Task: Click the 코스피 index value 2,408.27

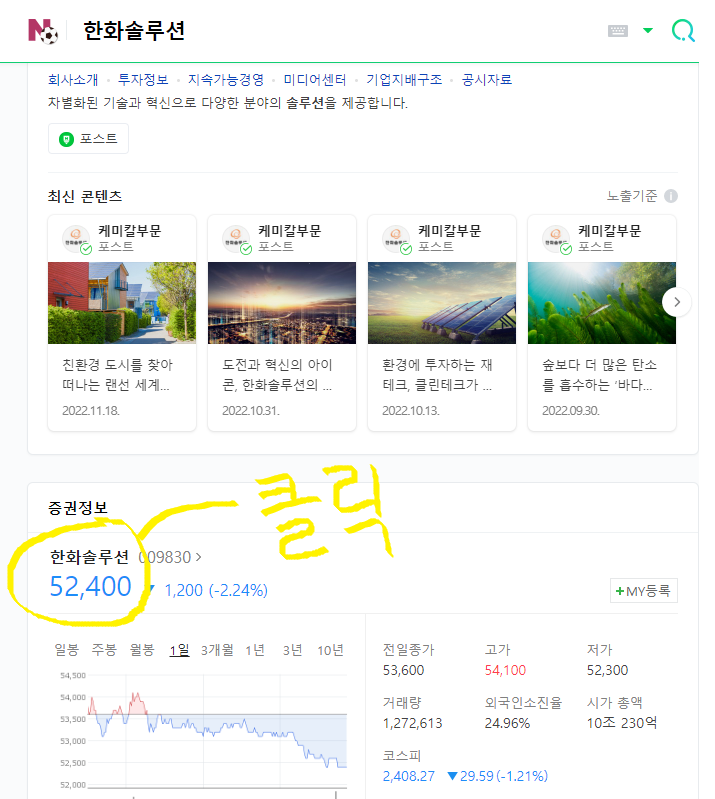Action: (x=409, y=776)
